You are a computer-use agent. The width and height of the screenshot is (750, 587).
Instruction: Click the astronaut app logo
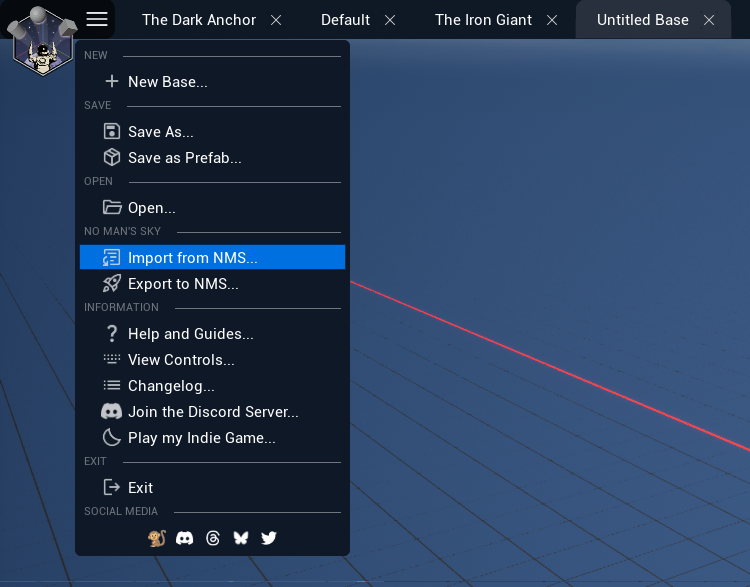(42, 40)
